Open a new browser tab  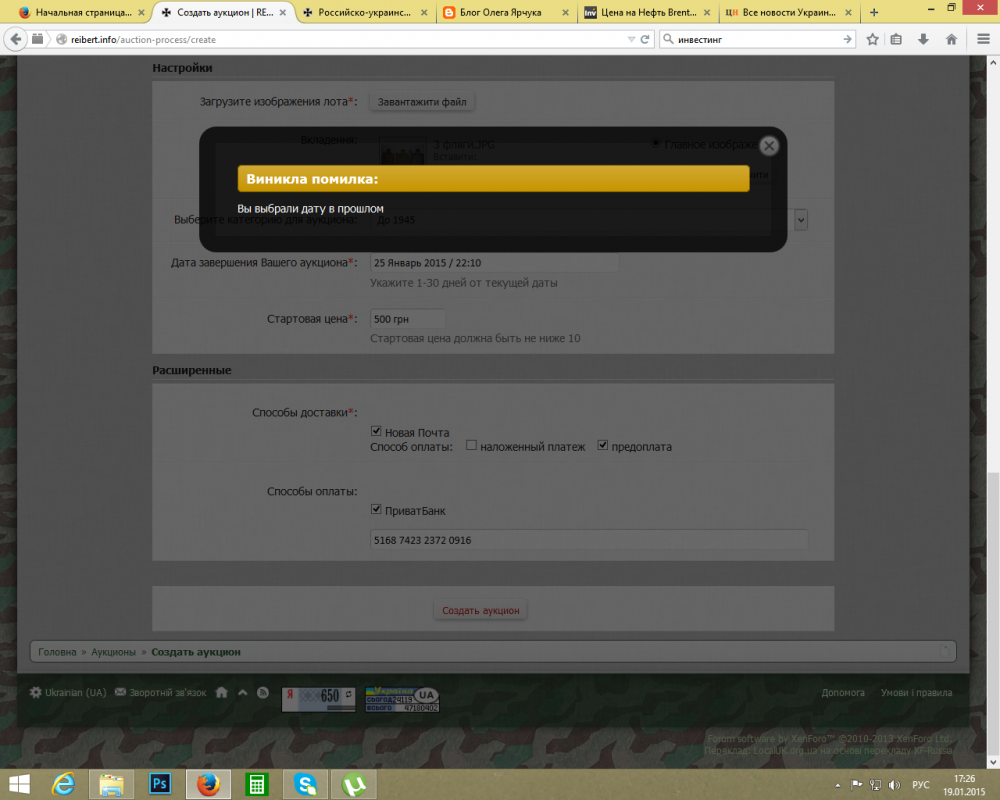(x=874, y=12)
